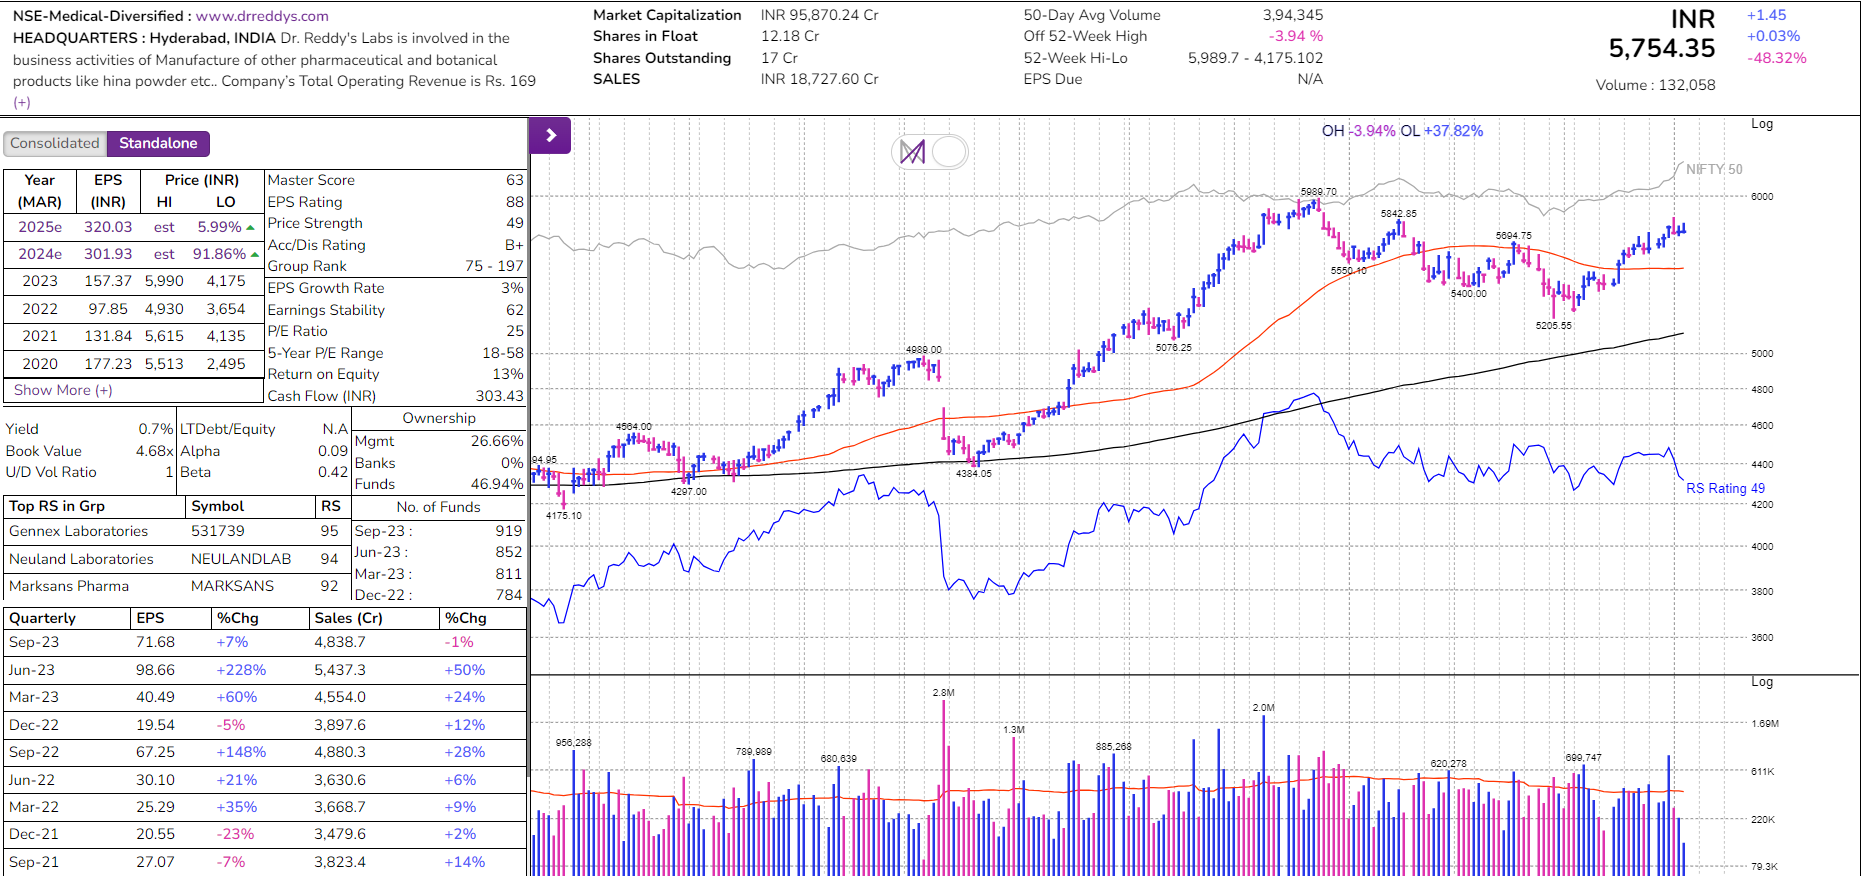This screenshot has height=876, width=1866.
Task: Toggle the M pattern recognition switch
Action: click(931, 152)
